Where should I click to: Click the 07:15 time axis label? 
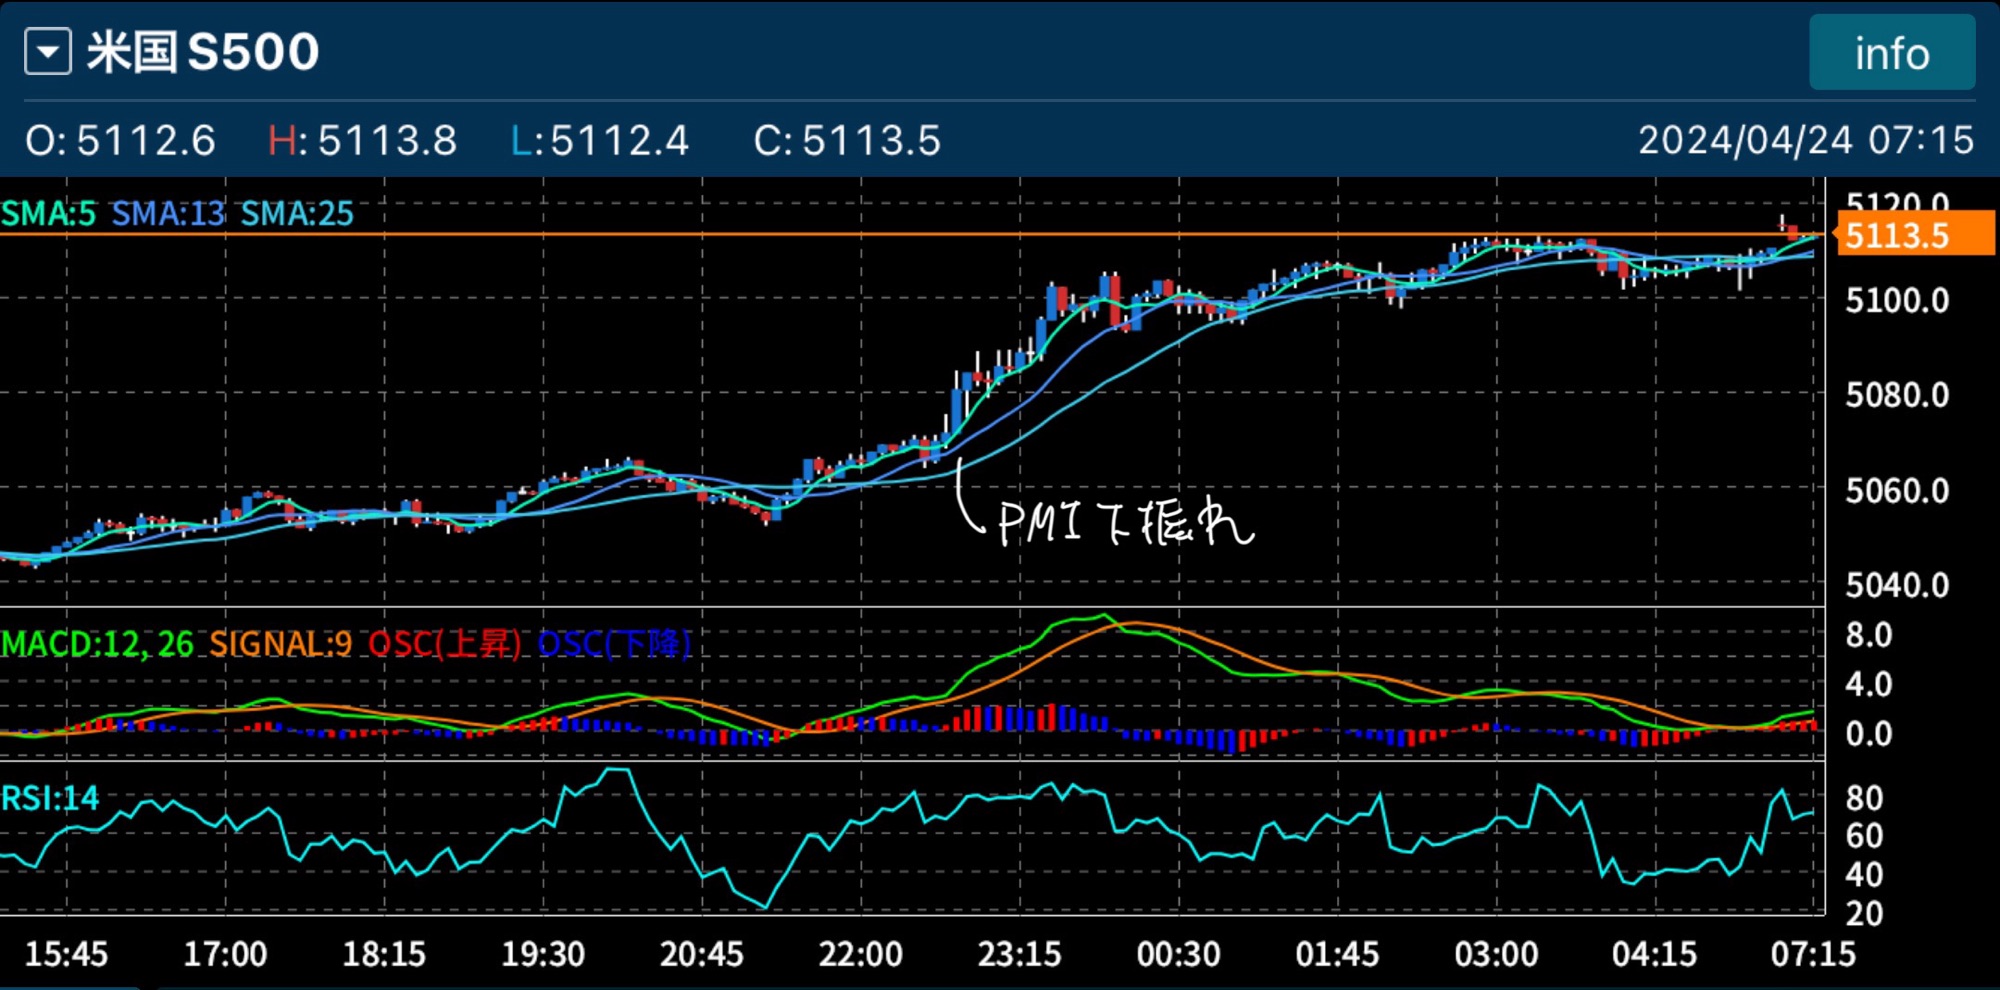(1812, 954)
